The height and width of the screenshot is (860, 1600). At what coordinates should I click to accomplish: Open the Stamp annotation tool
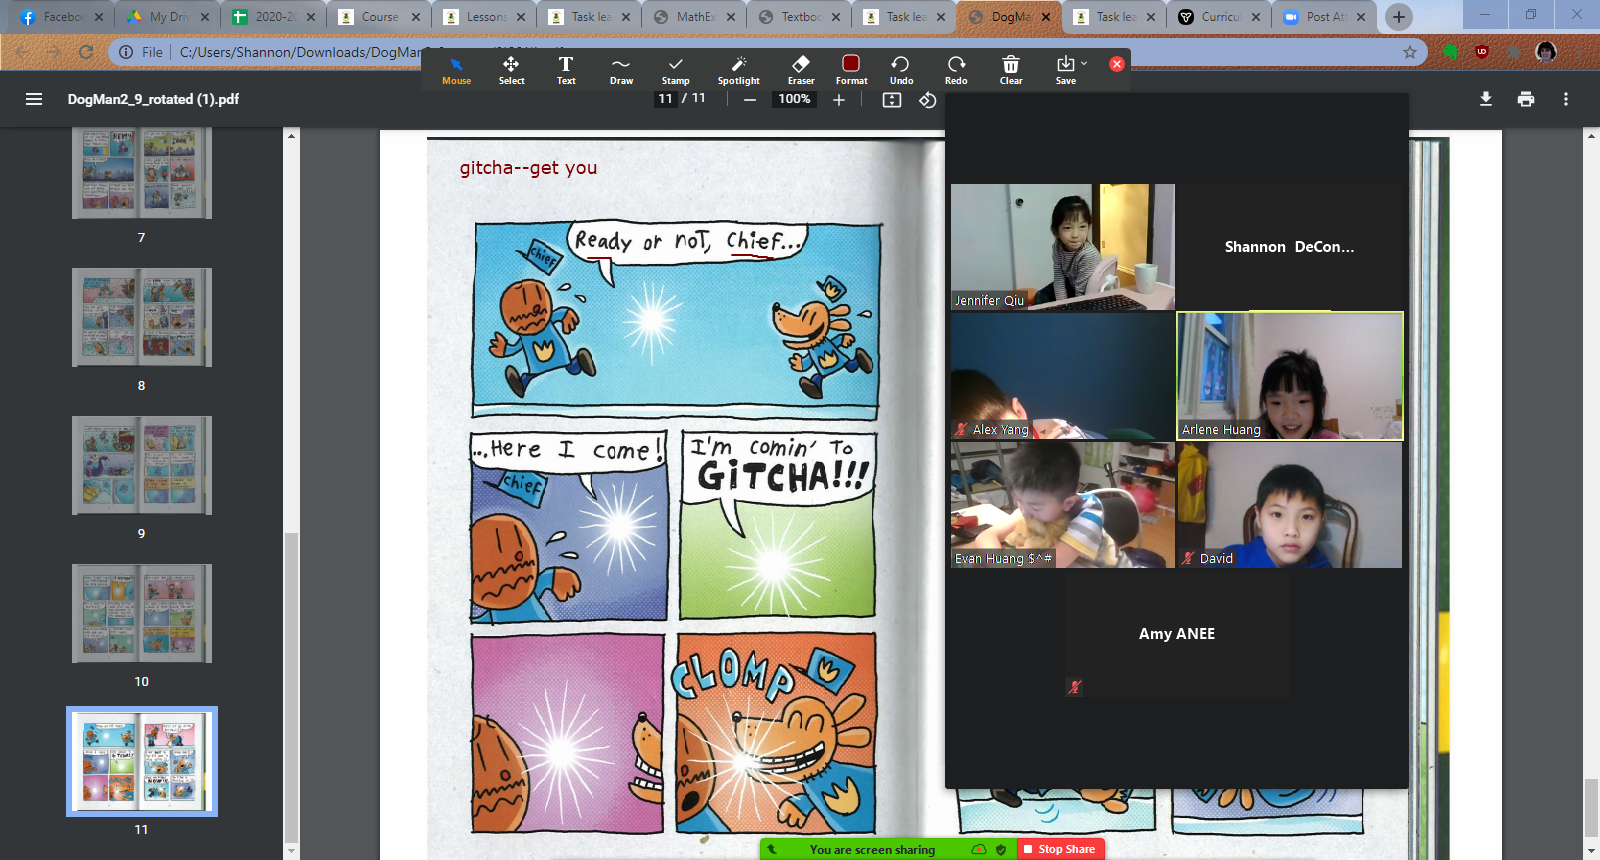click(x=676, y=70)
